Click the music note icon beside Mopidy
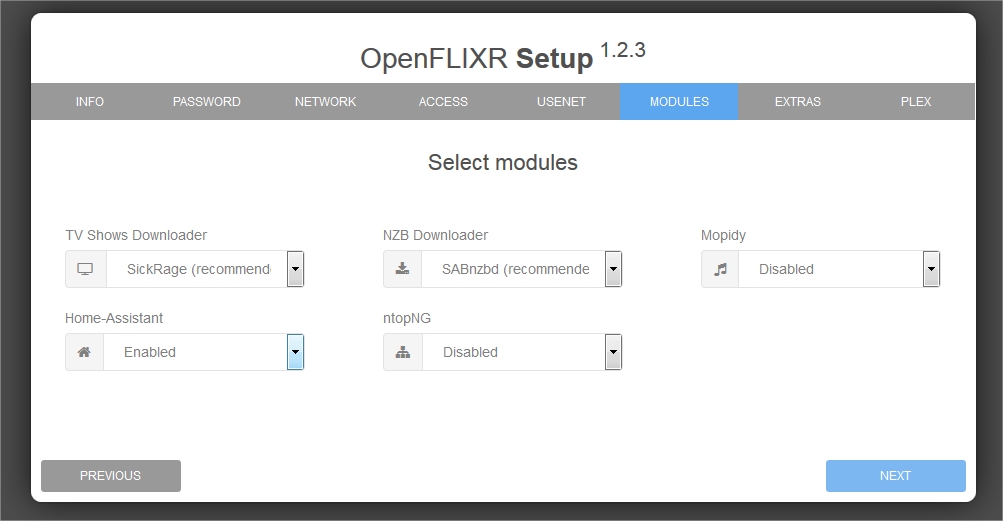1003x521 pixels. point(720,269)
